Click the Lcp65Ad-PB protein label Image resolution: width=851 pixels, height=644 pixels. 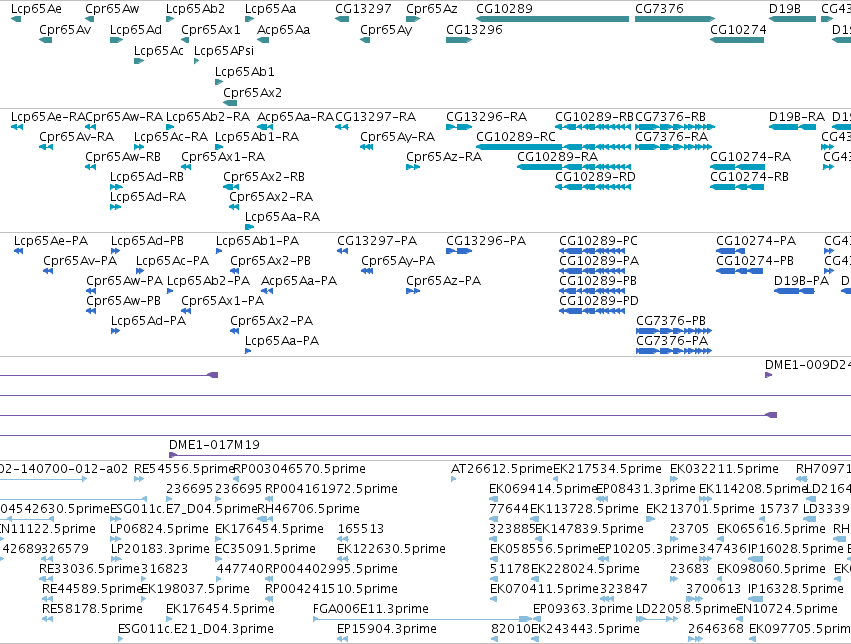(147, 241)
